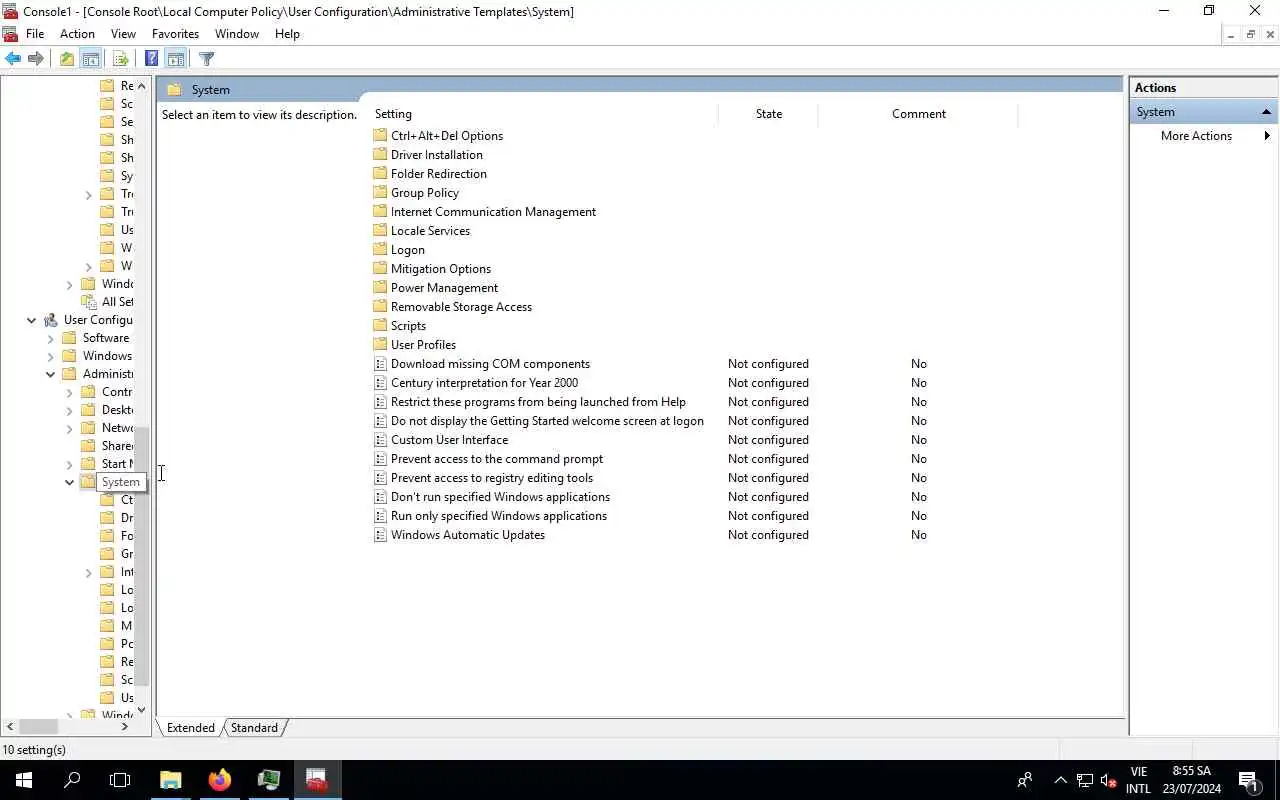Open More Actions in the Actions pane
Screen dimensions: 1280x800
coord(1204,136)
